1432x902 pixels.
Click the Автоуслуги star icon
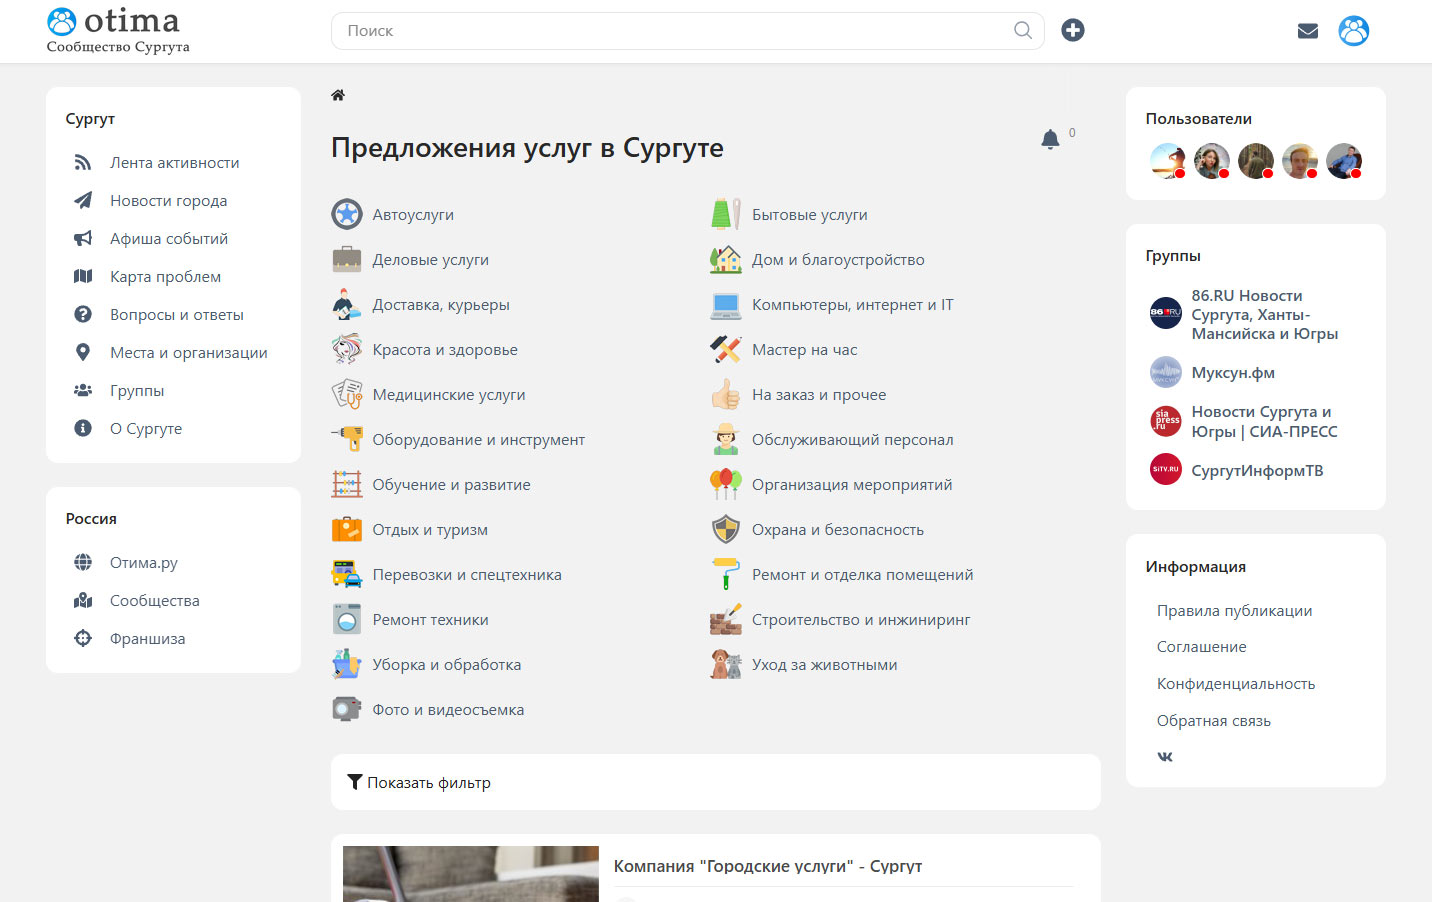(x=347, y=214)
